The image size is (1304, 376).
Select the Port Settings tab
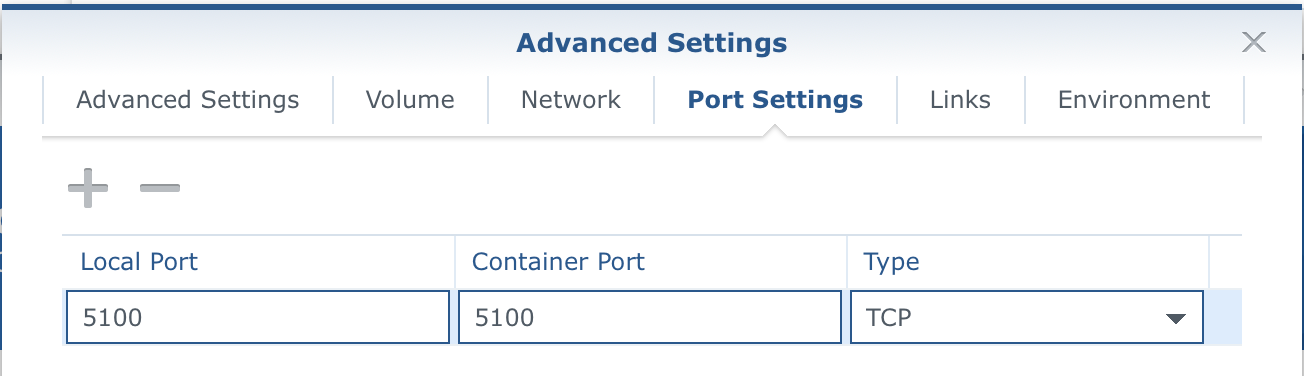coord(775,100)
